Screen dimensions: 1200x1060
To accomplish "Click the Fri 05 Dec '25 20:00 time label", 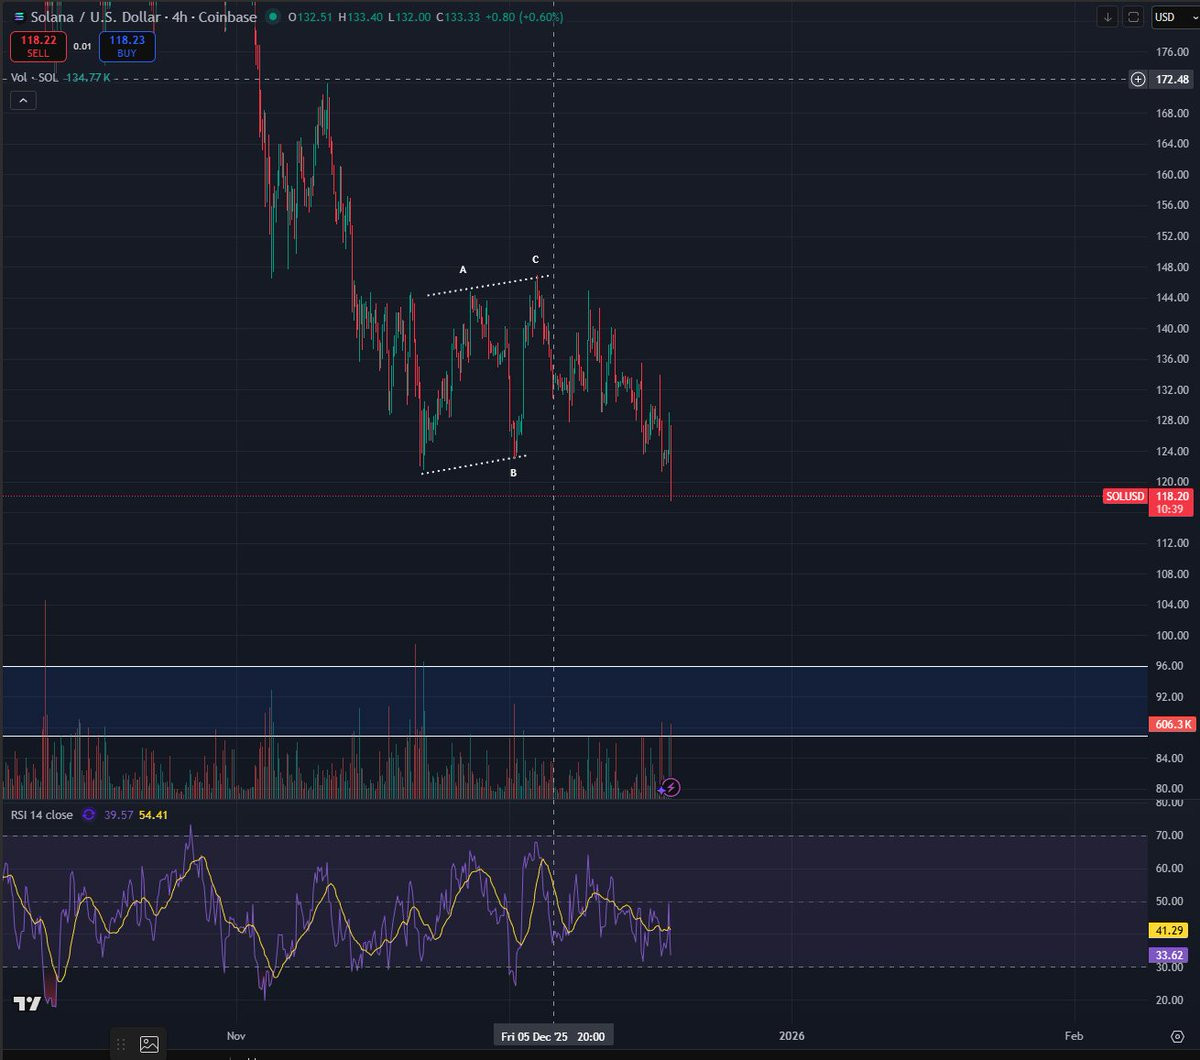I will point(553,1036).
